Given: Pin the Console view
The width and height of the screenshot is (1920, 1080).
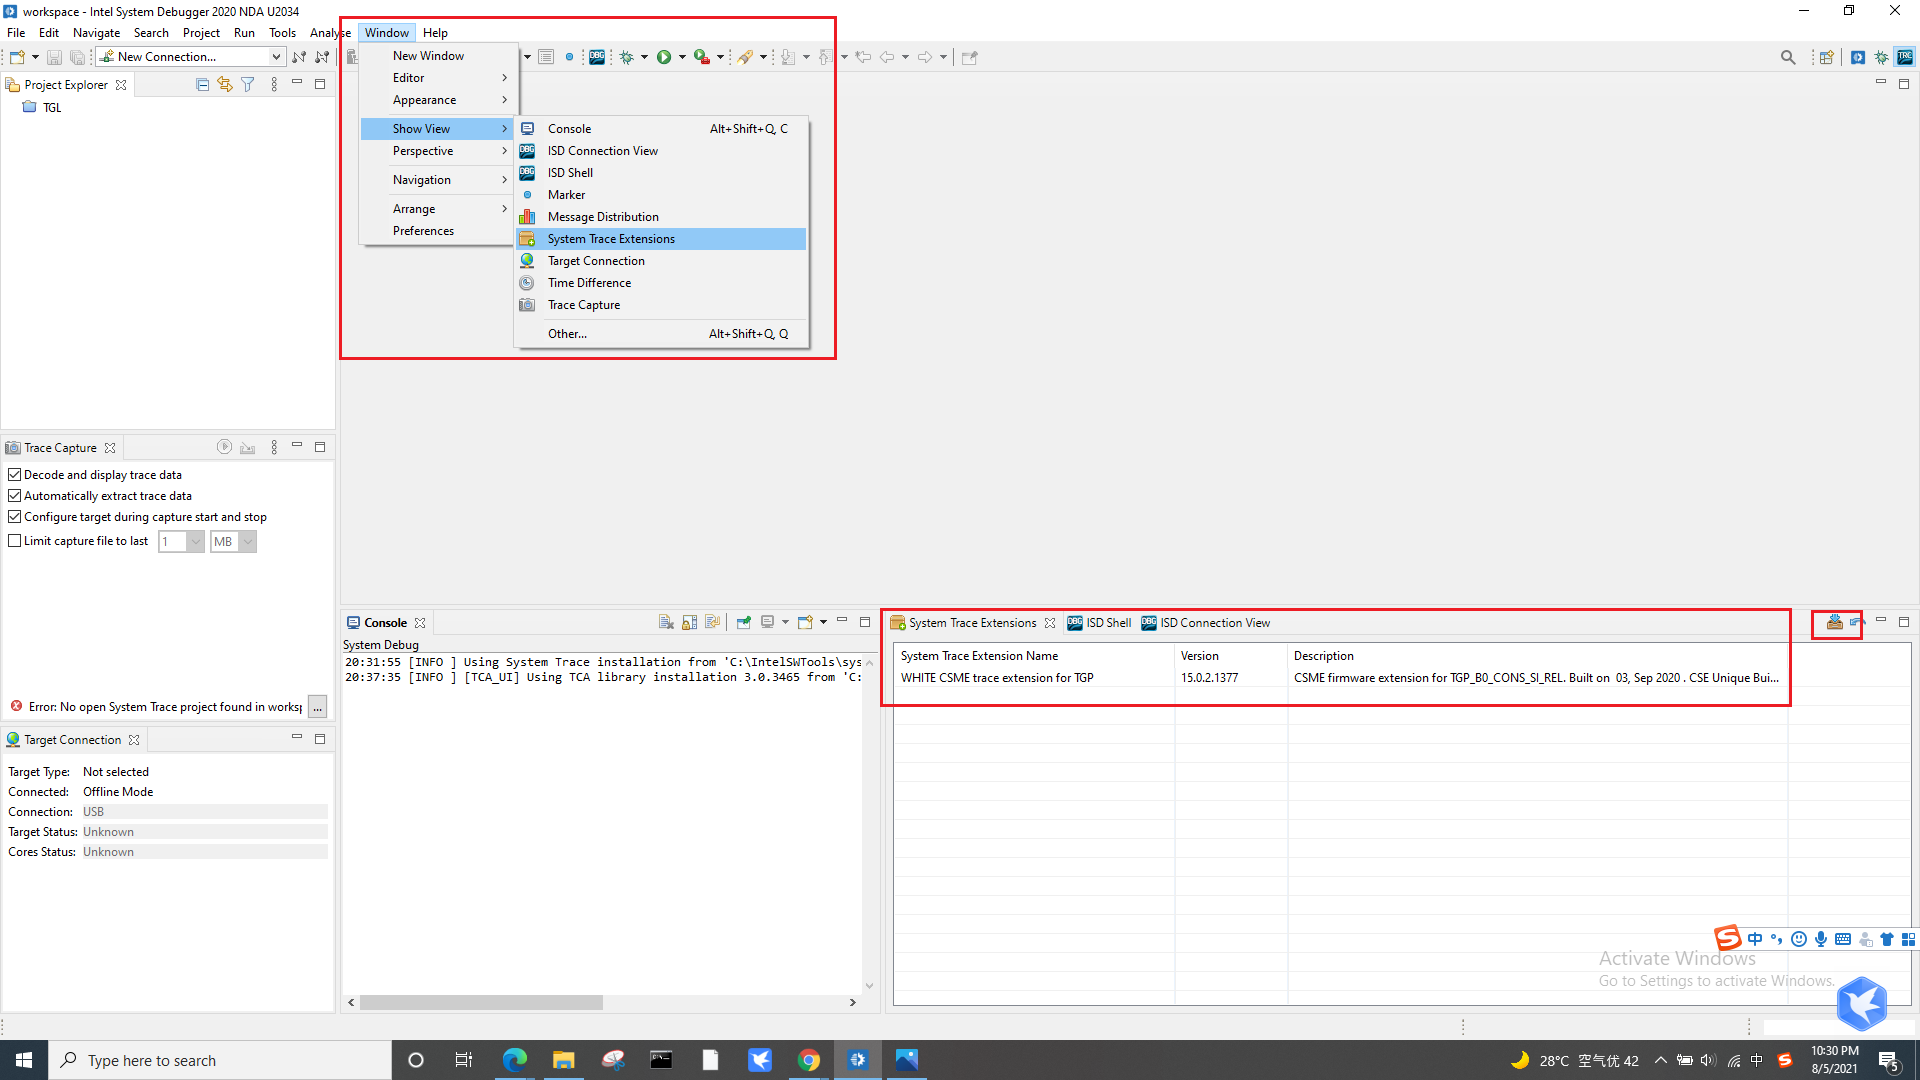Looking at the screenshot, I should [x=744, y=622].
